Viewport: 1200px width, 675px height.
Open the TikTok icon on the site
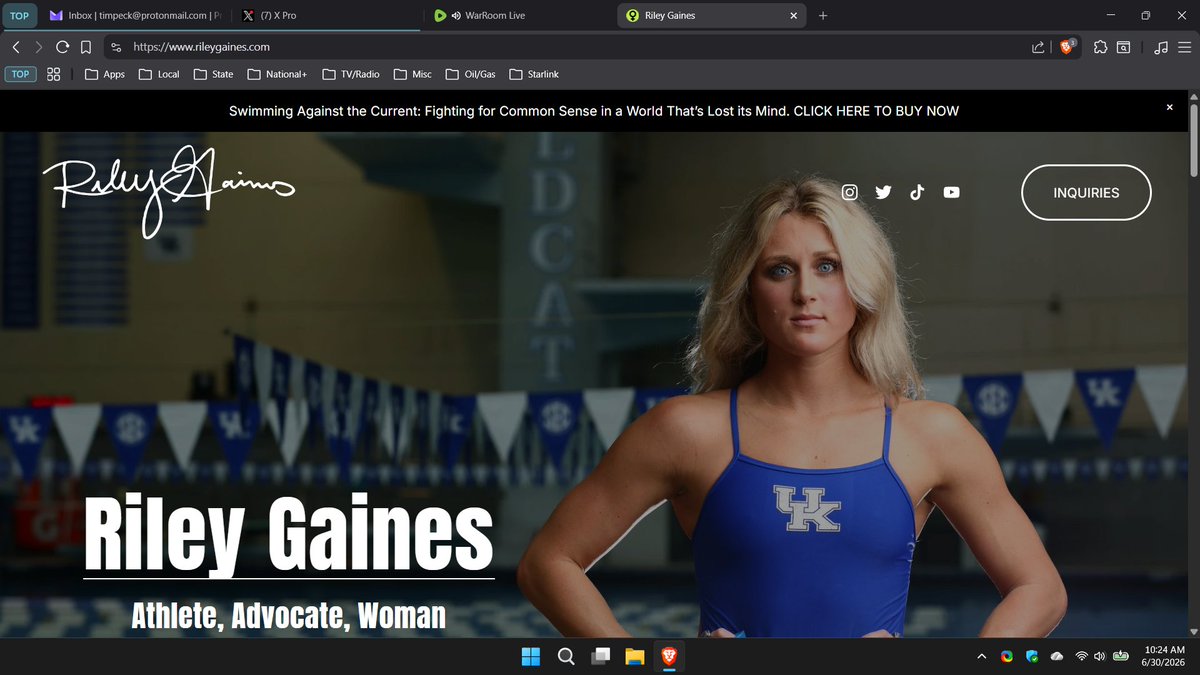tap(916, 192)
